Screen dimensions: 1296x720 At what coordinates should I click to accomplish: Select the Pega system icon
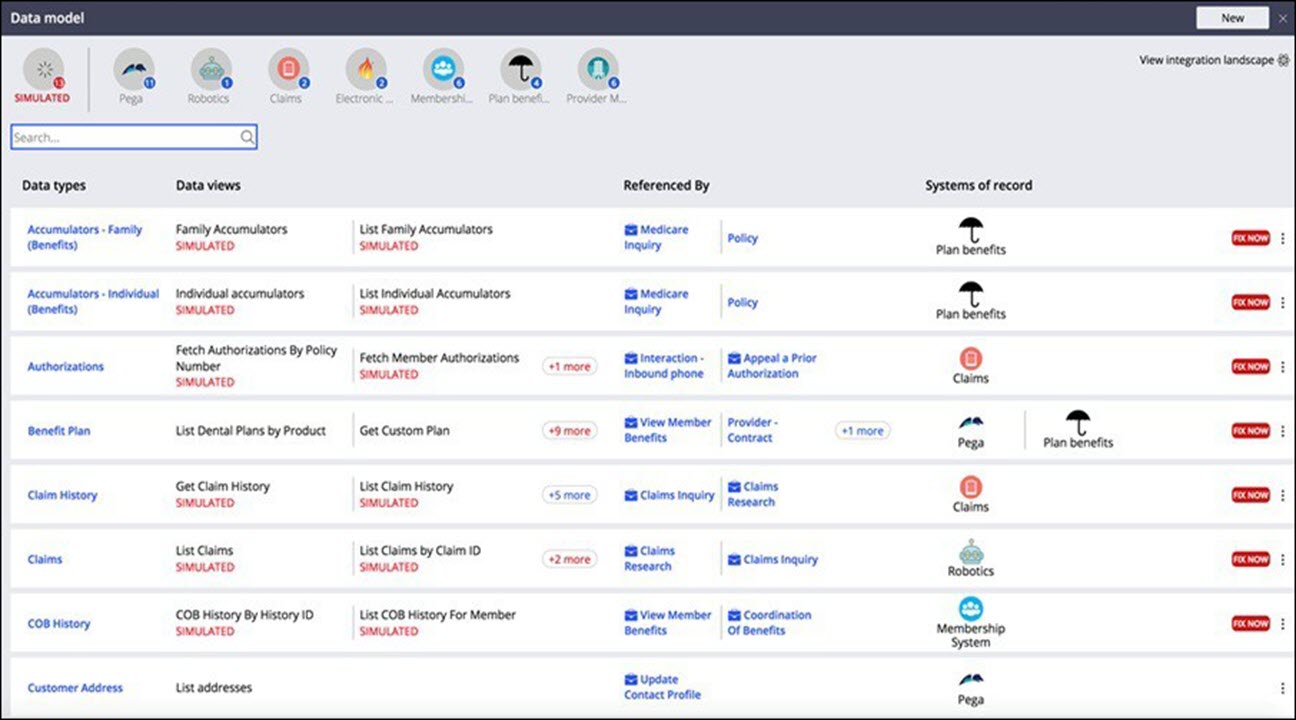133,70
